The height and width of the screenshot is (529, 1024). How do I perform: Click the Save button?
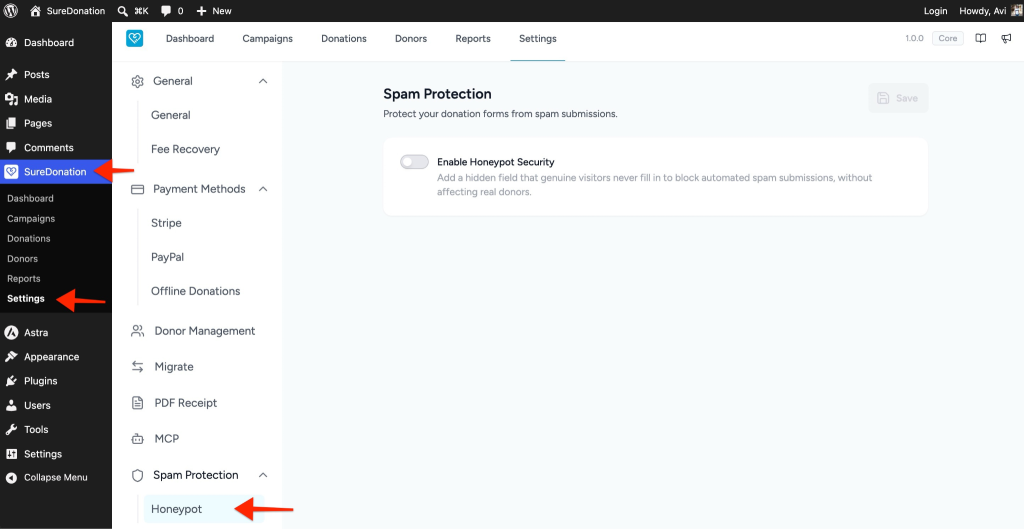click(898, 98)
